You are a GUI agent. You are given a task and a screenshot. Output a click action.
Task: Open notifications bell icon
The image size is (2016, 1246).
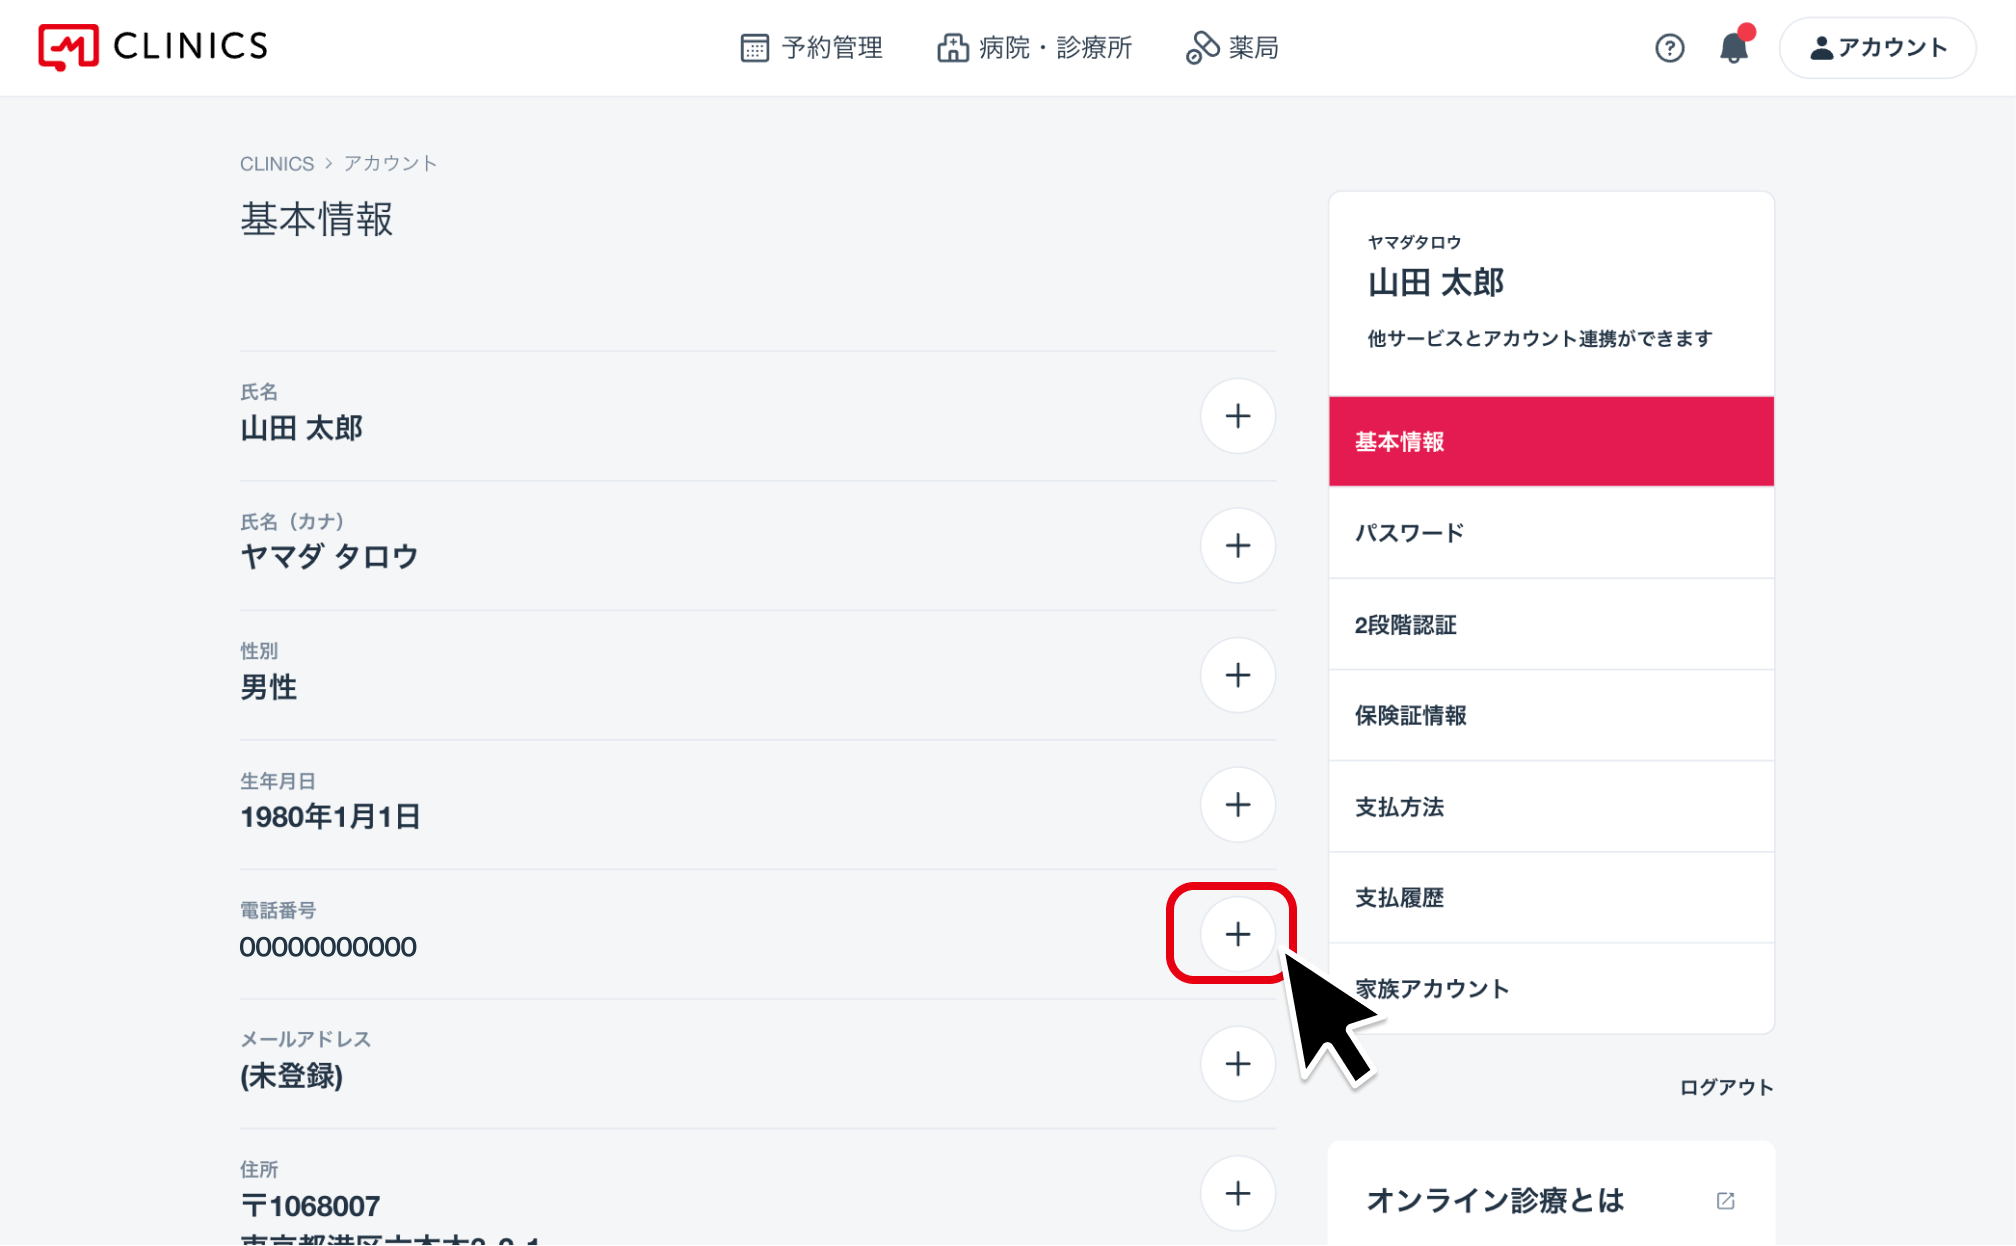pyautogui.click(x=1734, y=47)
